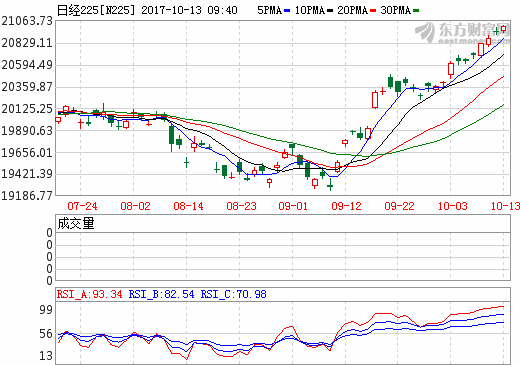Click the East Money watermark logo
Screen dimensions: 520x365
point(462,33)
